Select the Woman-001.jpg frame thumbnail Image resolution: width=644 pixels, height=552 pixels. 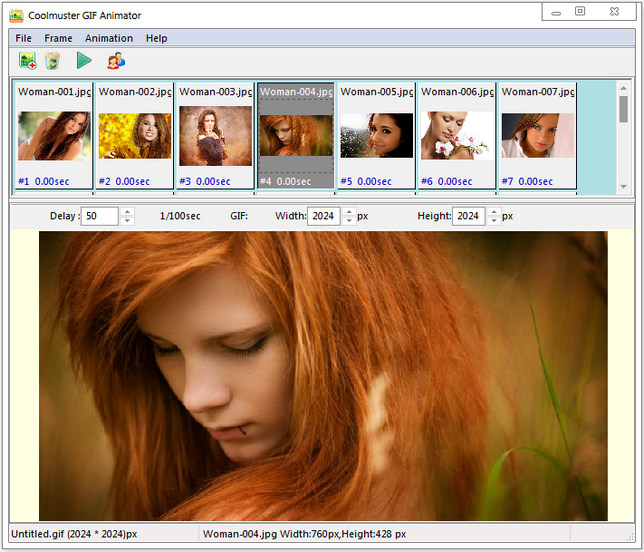click(x=54, y=136)
